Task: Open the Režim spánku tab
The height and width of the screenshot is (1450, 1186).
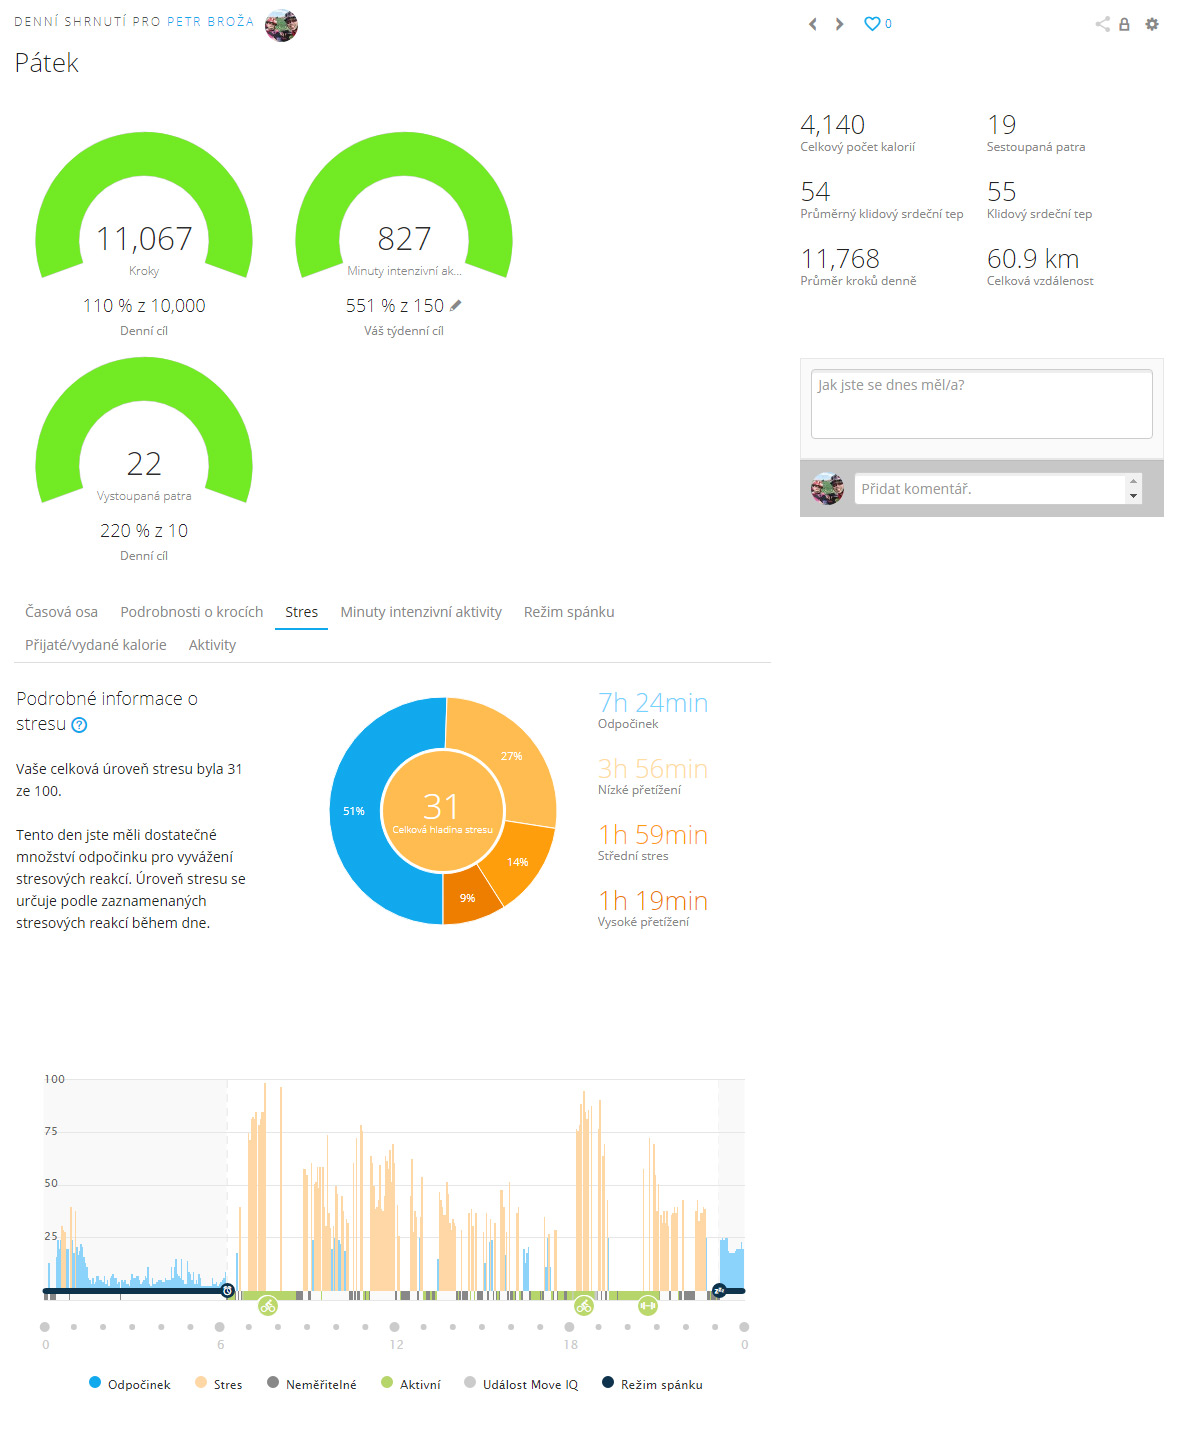Action: (569, 612)
